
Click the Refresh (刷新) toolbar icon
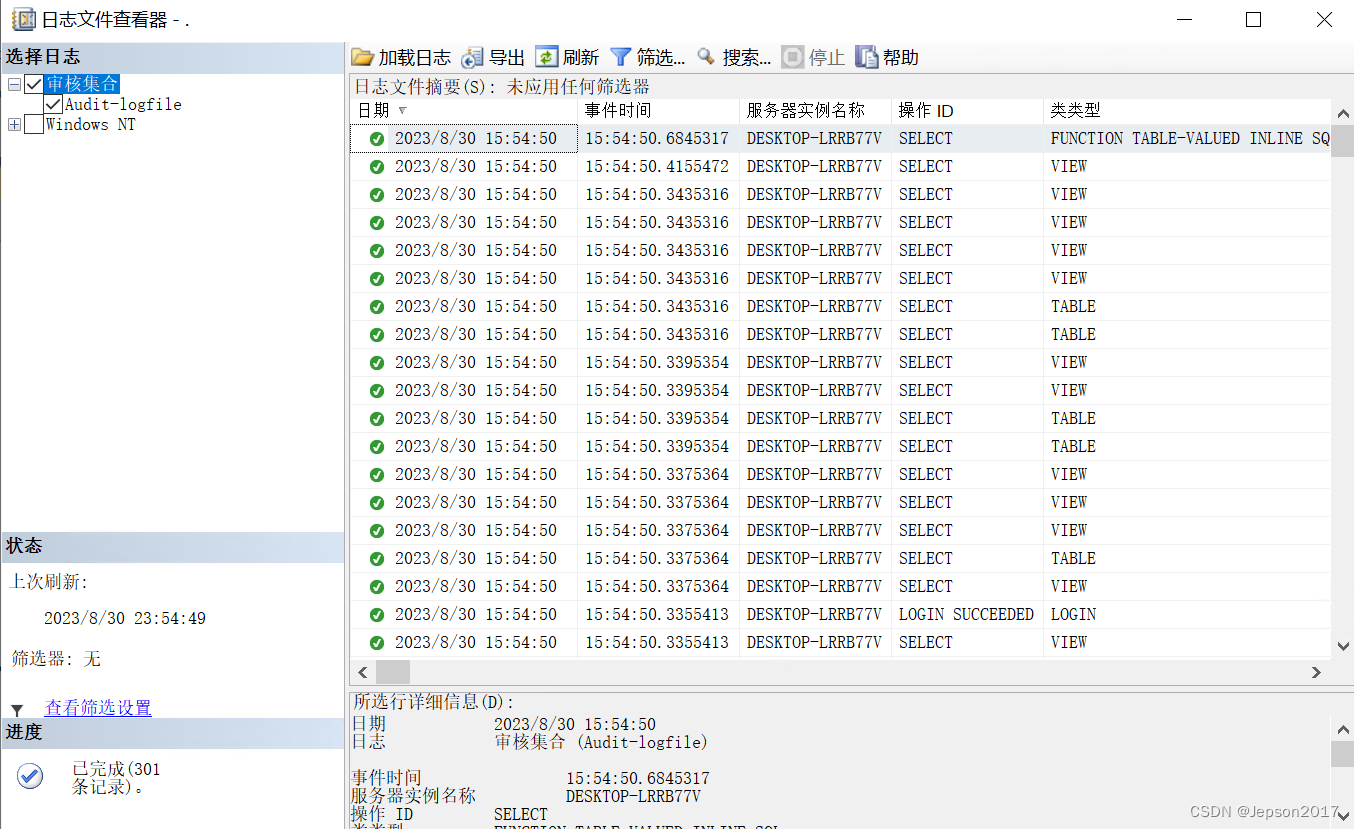click(x=547, y=57)
